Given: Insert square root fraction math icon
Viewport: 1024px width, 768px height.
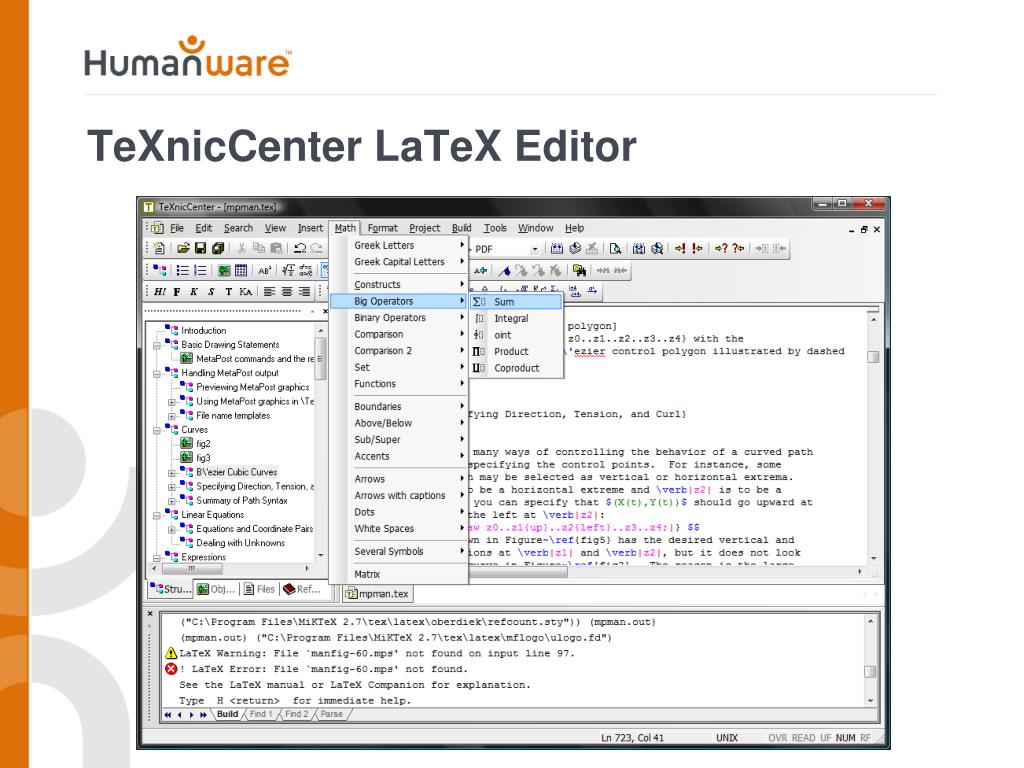Looking at the screenshot, I should tap(288, 270).
